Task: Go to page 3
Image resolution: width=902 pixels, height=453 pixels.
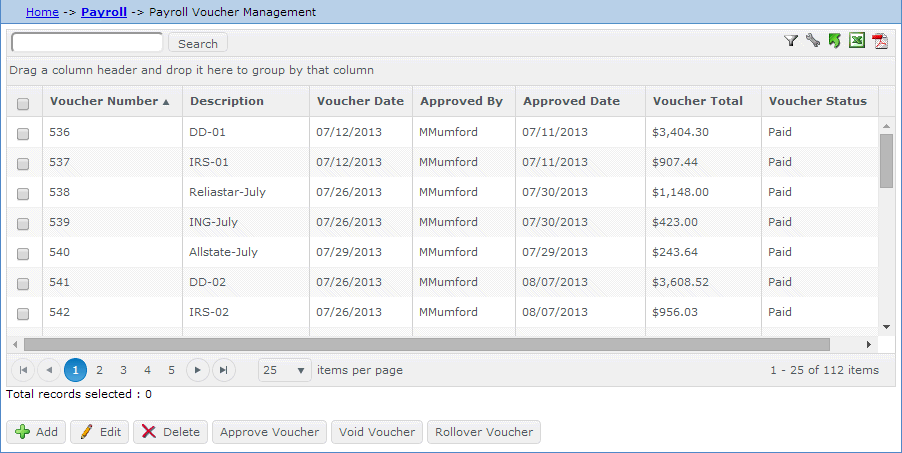Action: (x=123, y=370)
